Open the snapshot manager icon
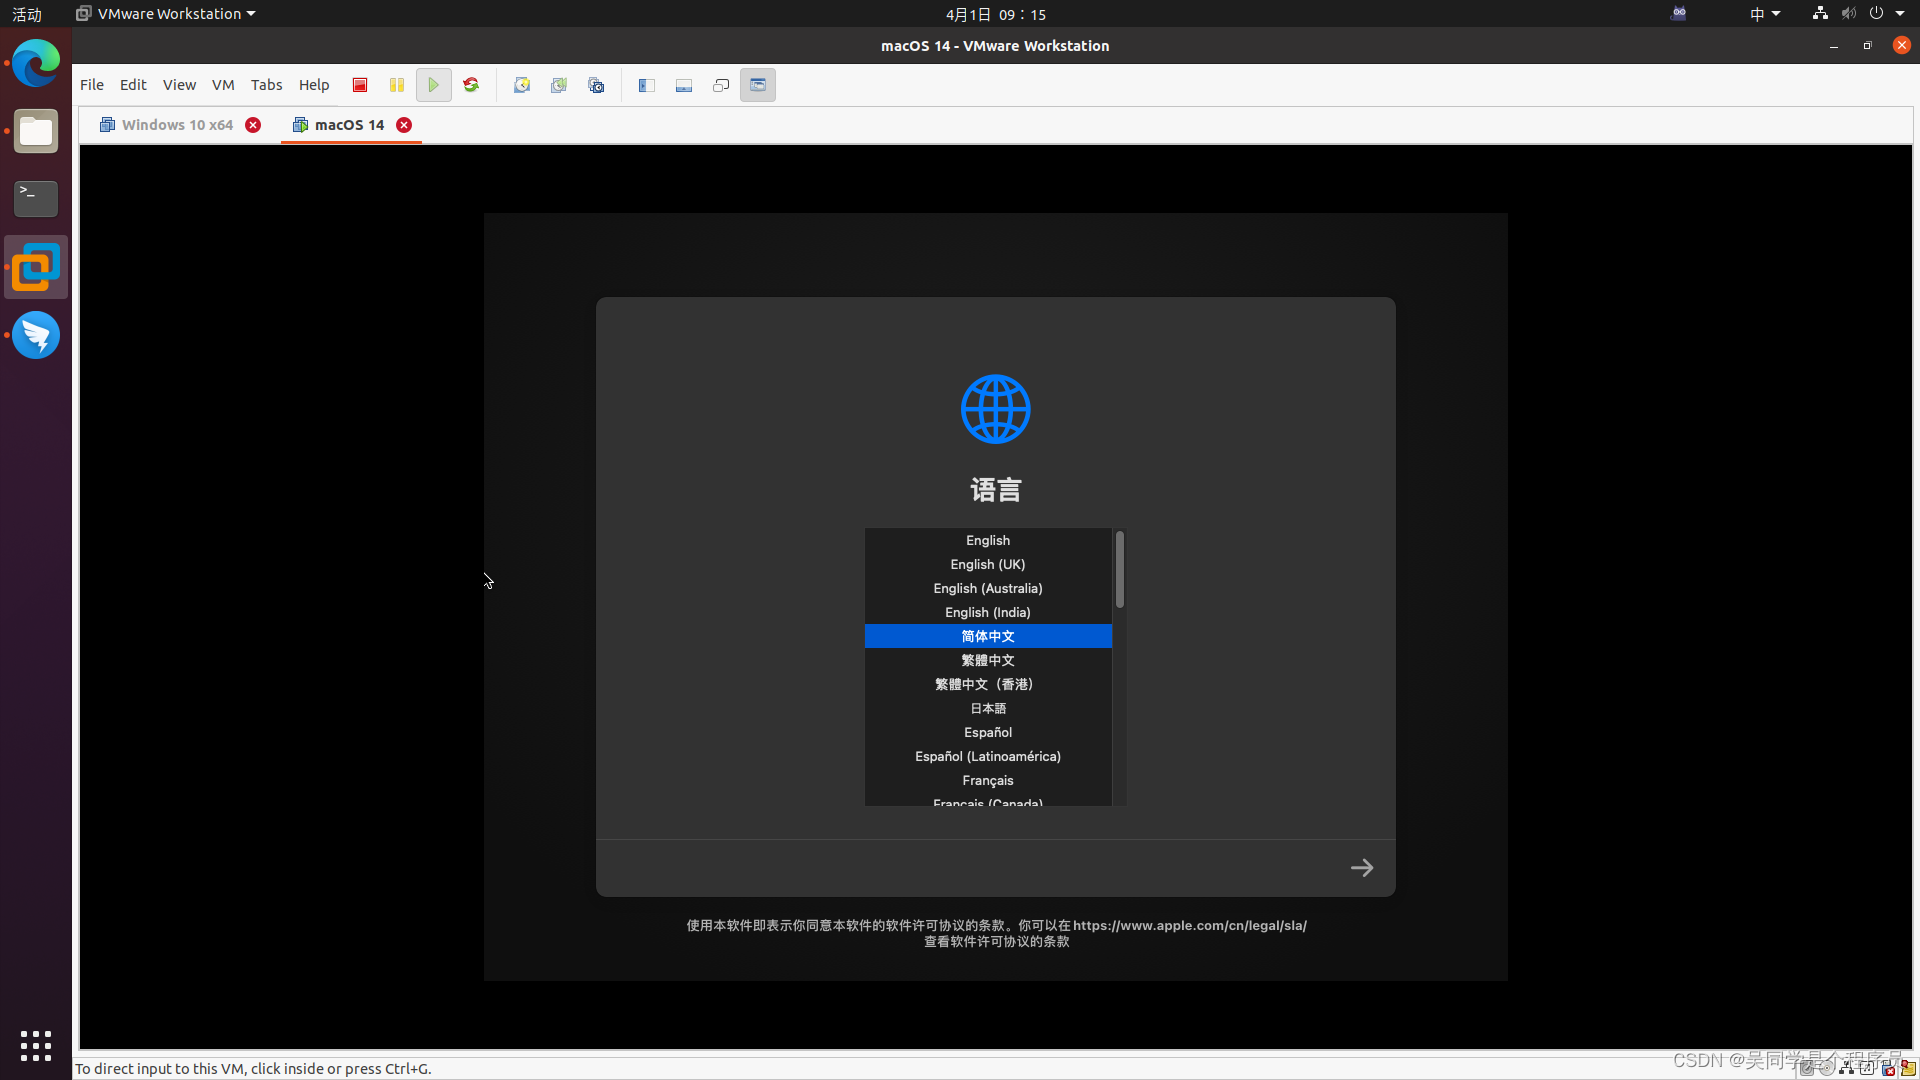Viewport: 1920px width, 1080px height. coord(596,85)
